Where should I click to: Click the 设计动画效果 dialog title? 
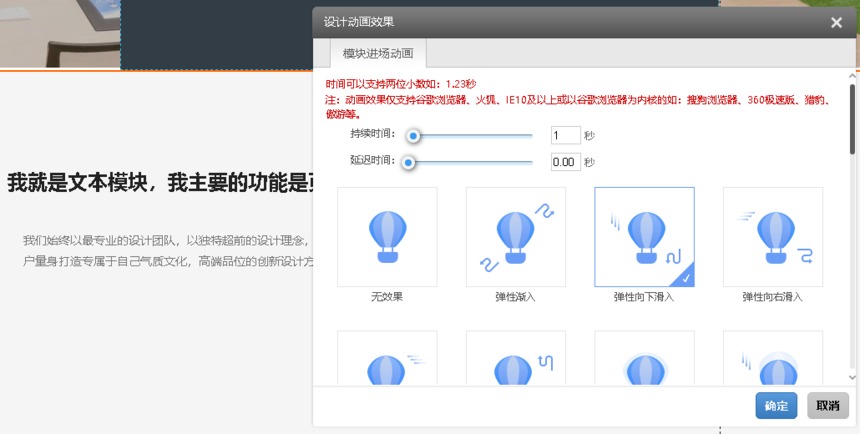tap(359, 22)
